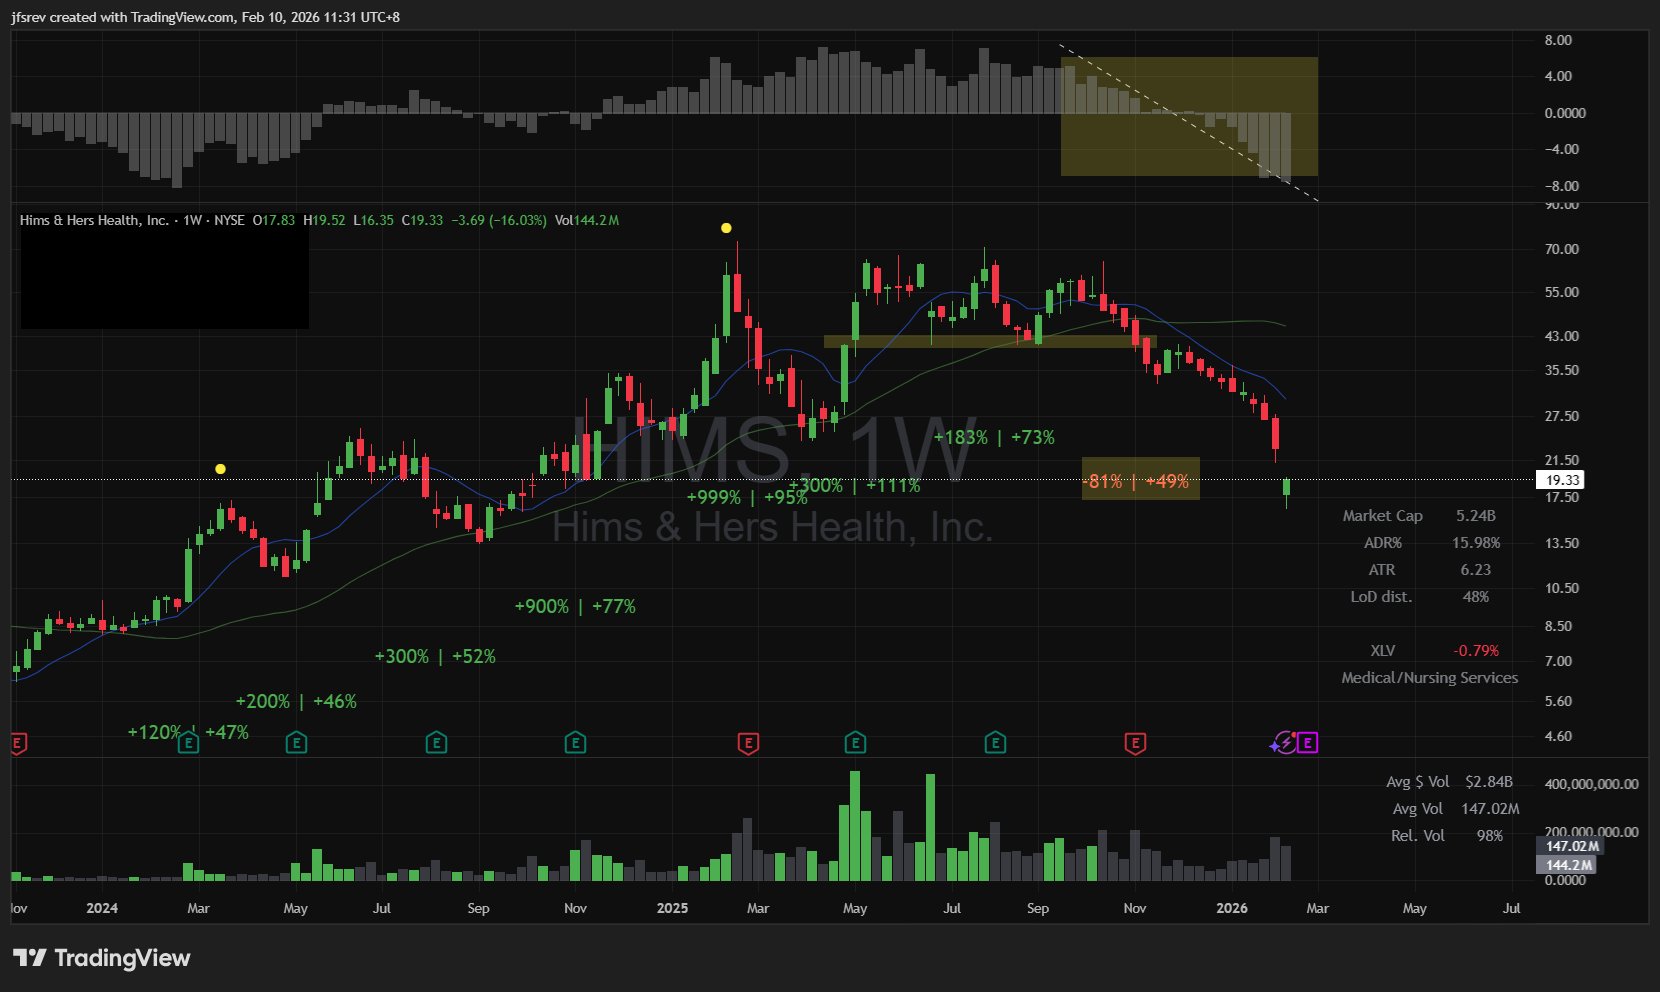Viewport: 1660px width, 992px height.
Task: Click the 'Vol144.2M' header volume reading
Action: tap(587, 220)
